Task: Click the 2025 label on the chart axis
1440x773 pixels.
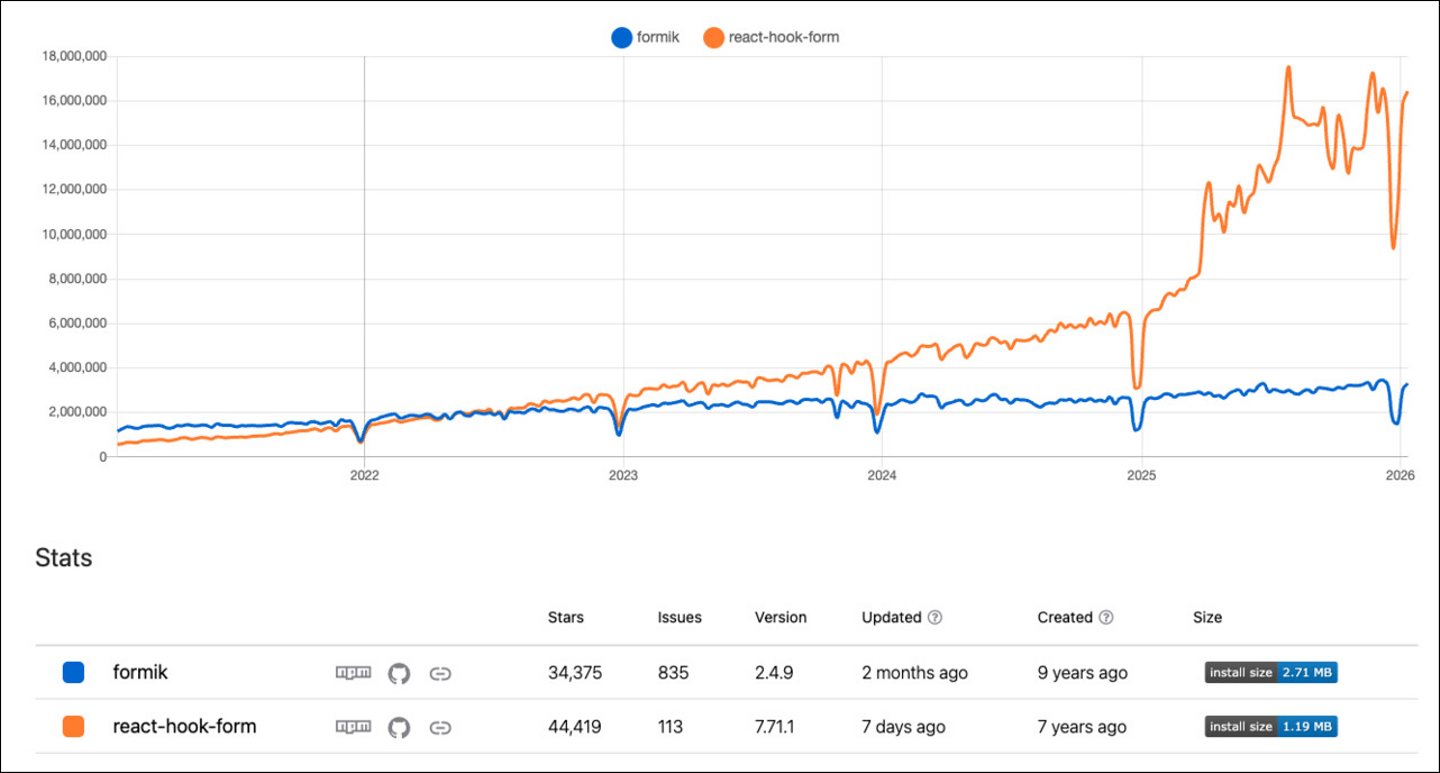Action: [x=1141, y=477]
